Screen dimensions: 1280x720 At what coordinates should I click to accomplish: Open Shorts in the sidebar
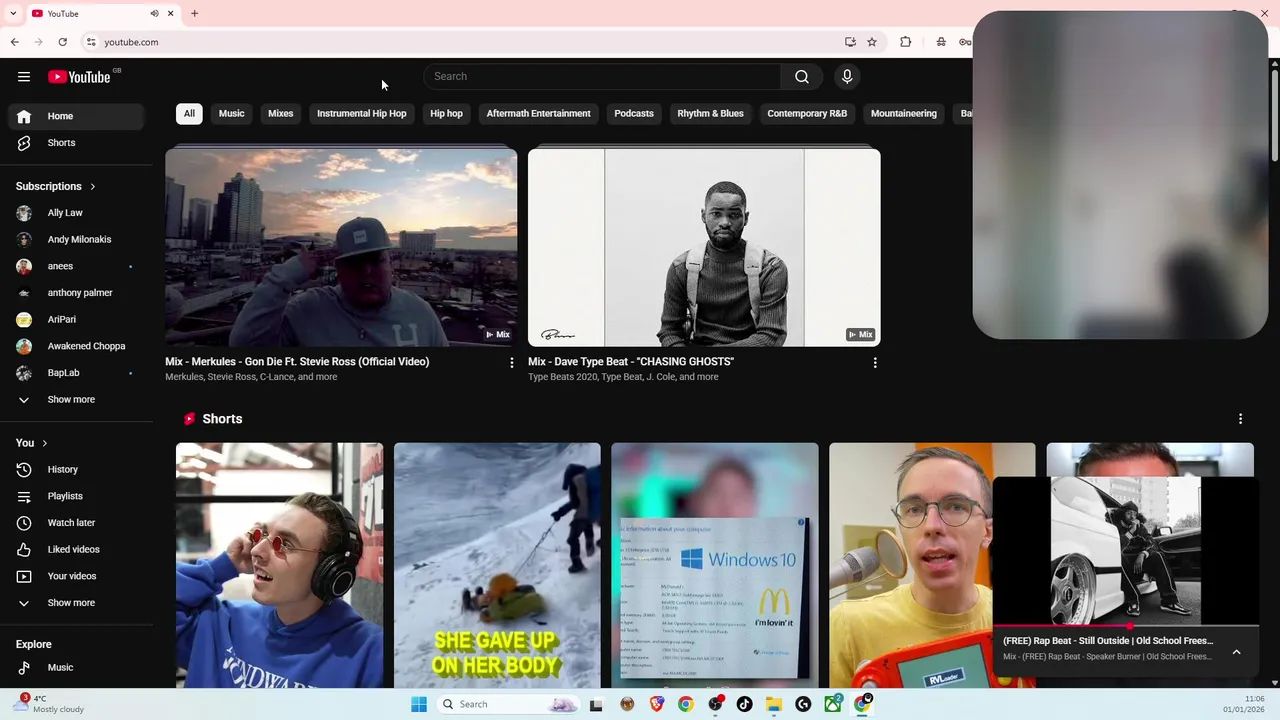(x=77, y=143)
